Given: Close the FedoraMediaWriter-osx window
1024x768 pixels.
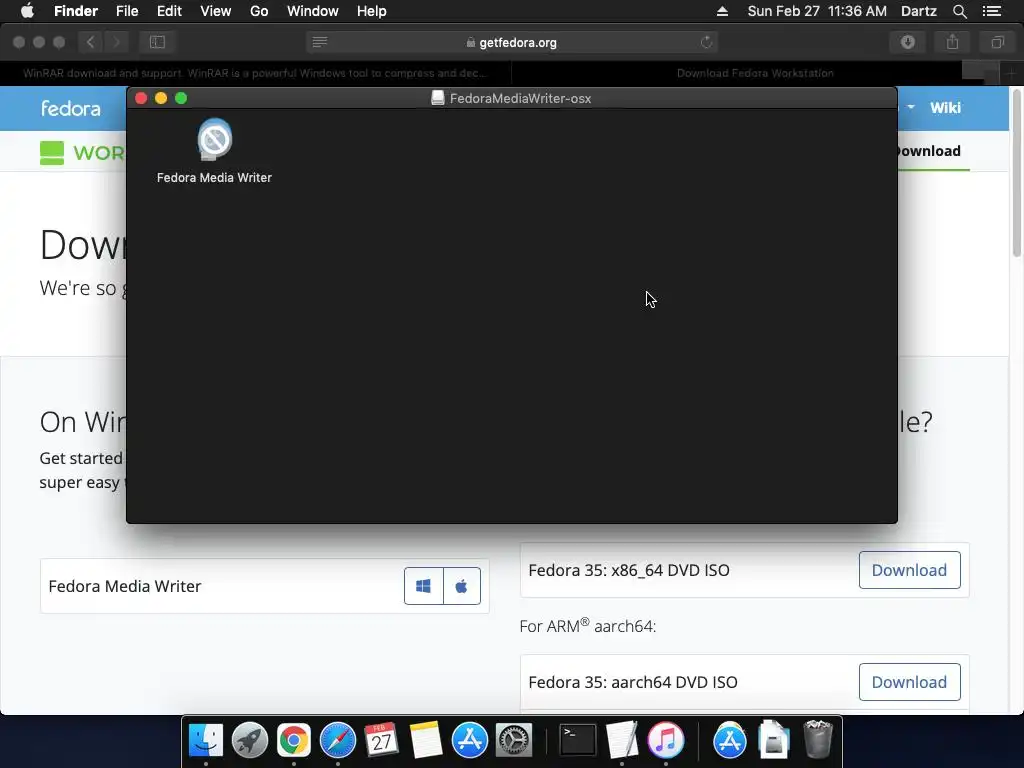Looking at the screenshot, I should (x=141, y=98).
